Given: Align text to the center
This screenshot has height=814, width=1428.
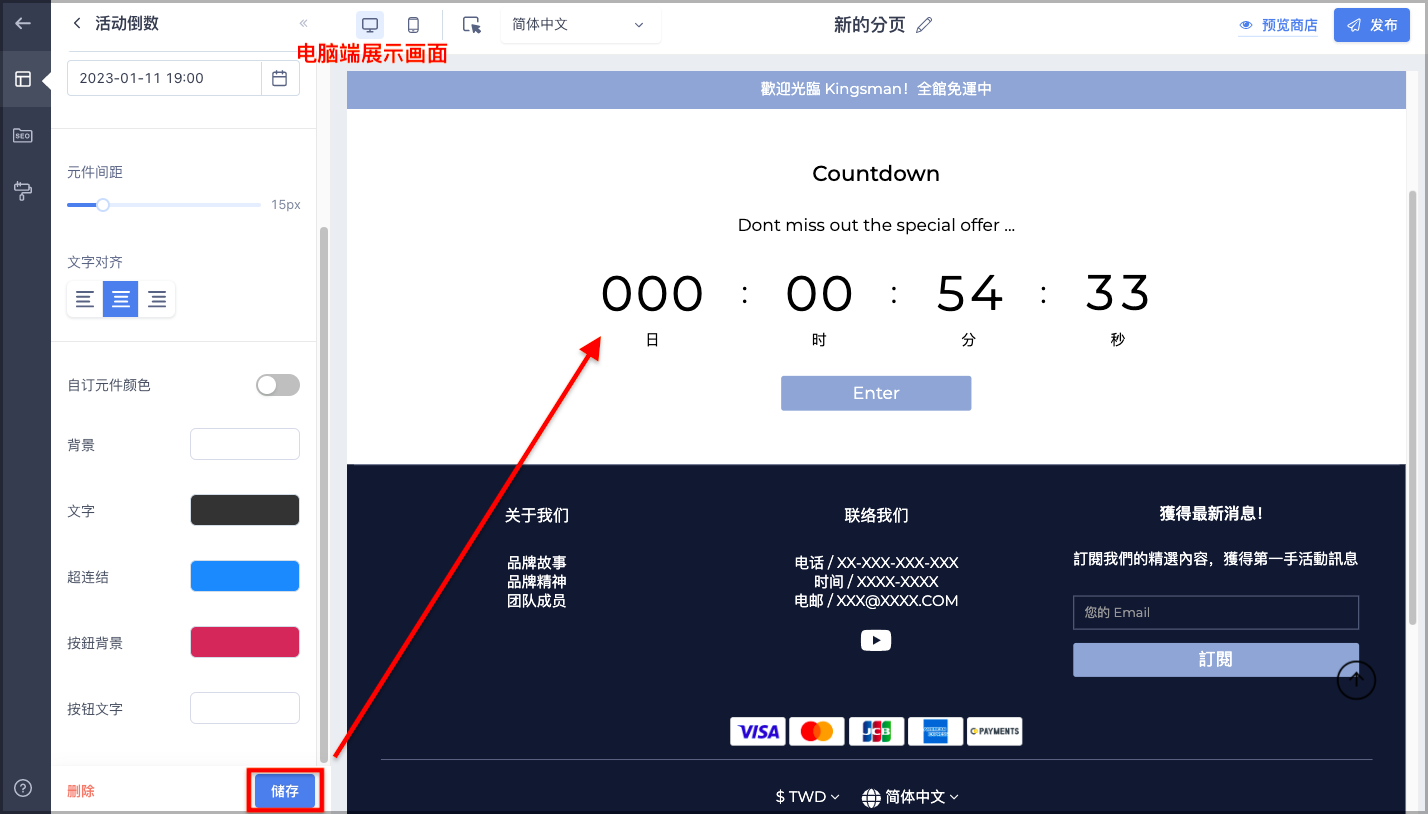Looking at the screenshot, I should point(121,299).
